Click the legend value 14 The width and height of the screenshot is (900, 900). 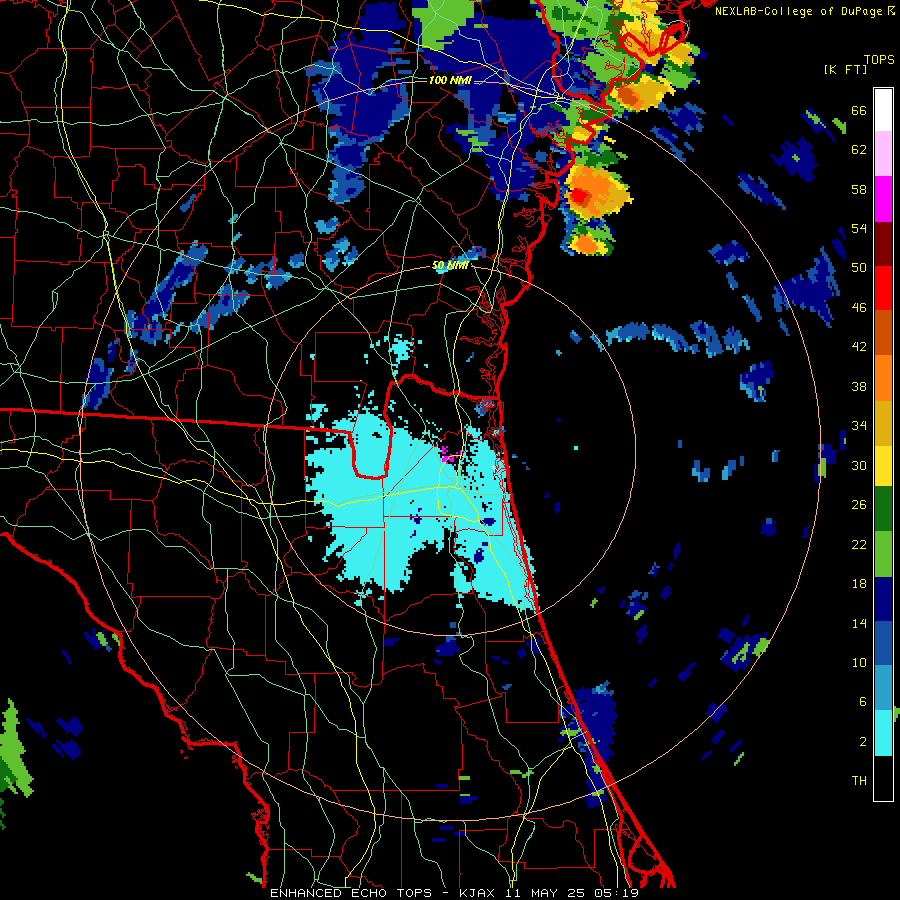tap(859, 623)
